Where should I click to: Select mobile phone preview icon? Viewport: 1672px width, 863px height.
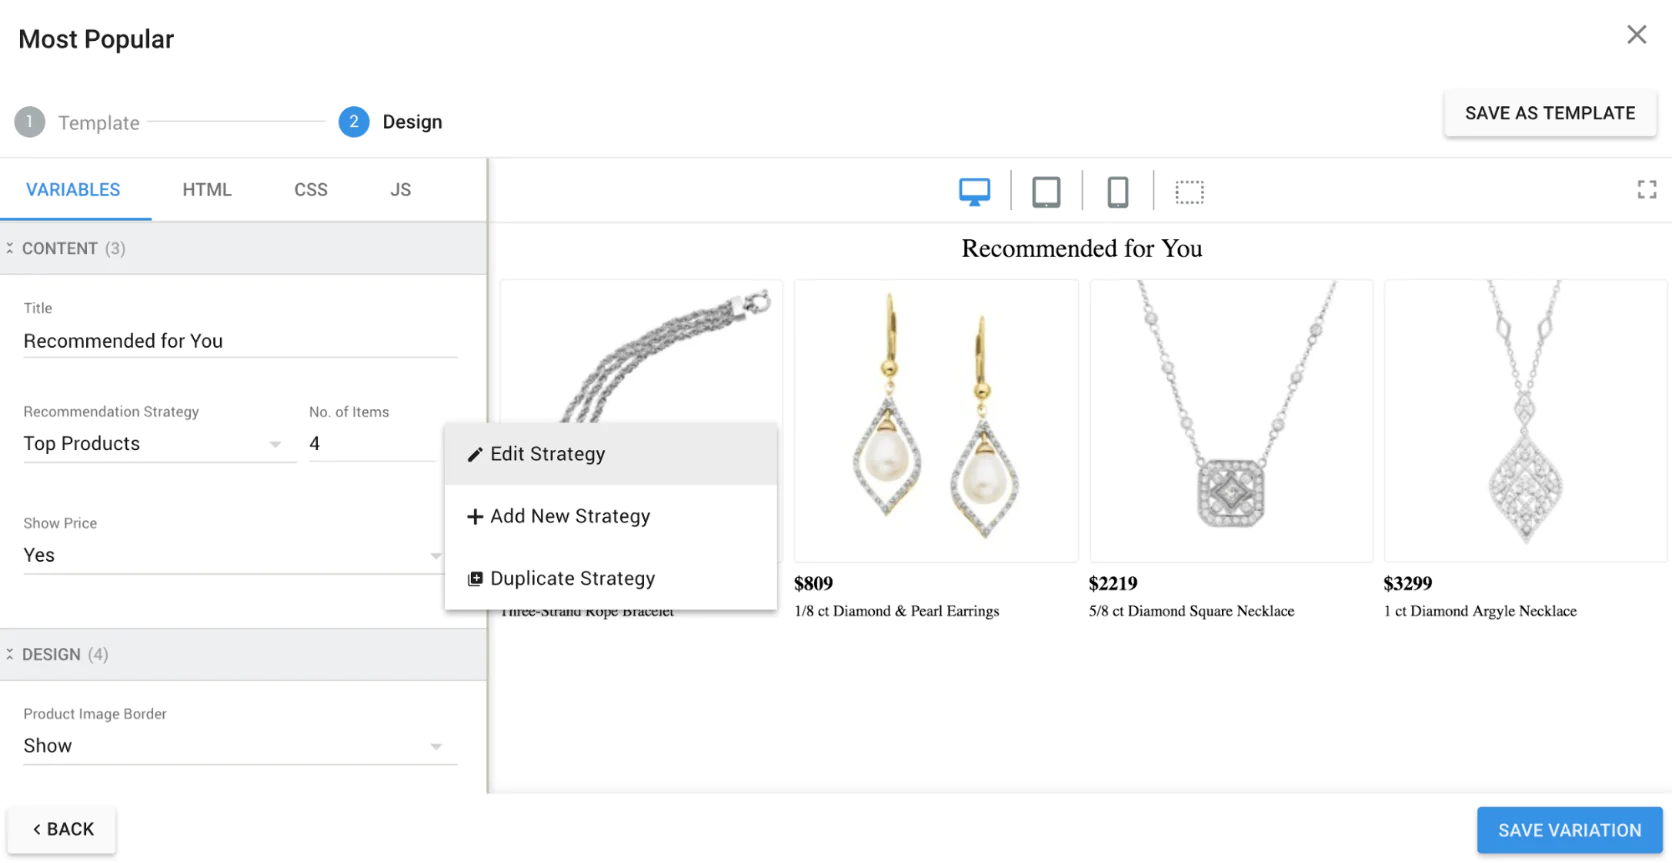coord(1118,191)
